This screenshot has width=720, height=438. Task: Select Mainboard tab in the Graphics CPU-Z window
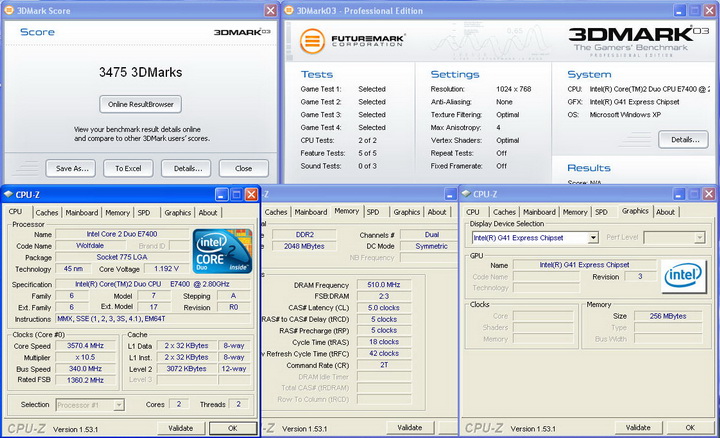click(x=540, y=212)
